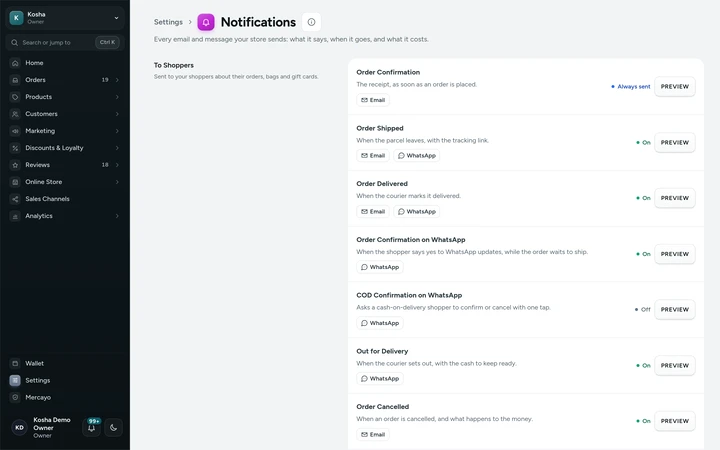Click the search magnifier icon

(15, 42)
